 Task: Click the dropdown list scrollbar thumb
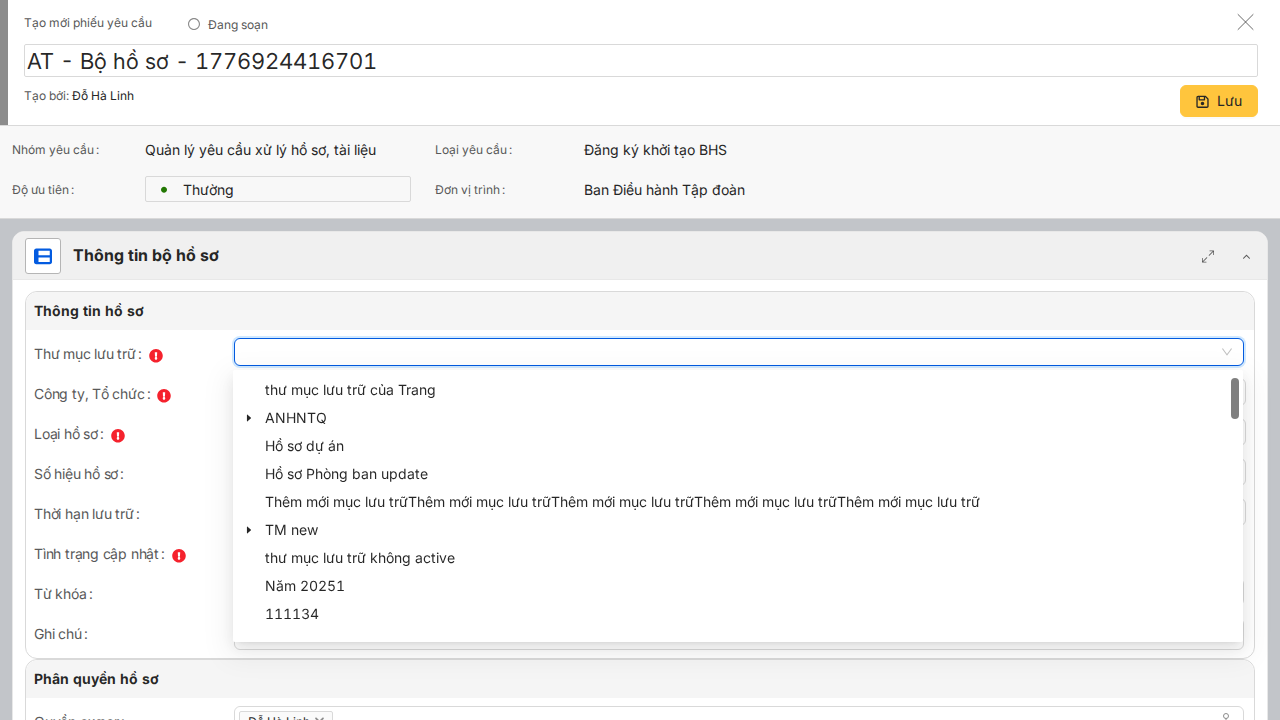point(1235,398)
